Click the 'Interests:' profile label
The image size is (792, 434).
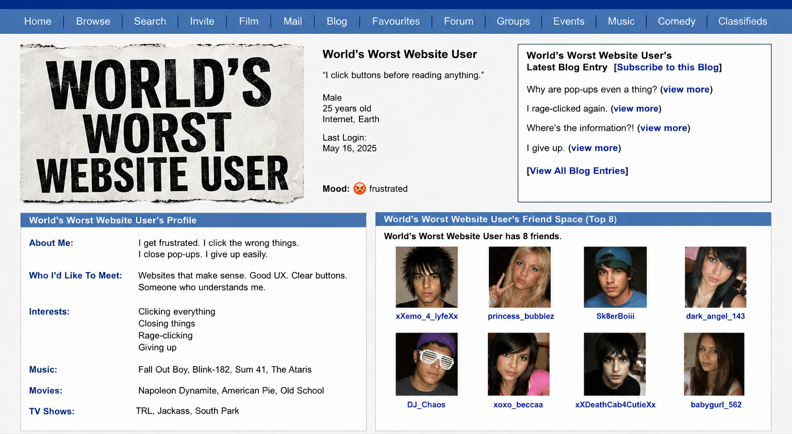[49, 312]
